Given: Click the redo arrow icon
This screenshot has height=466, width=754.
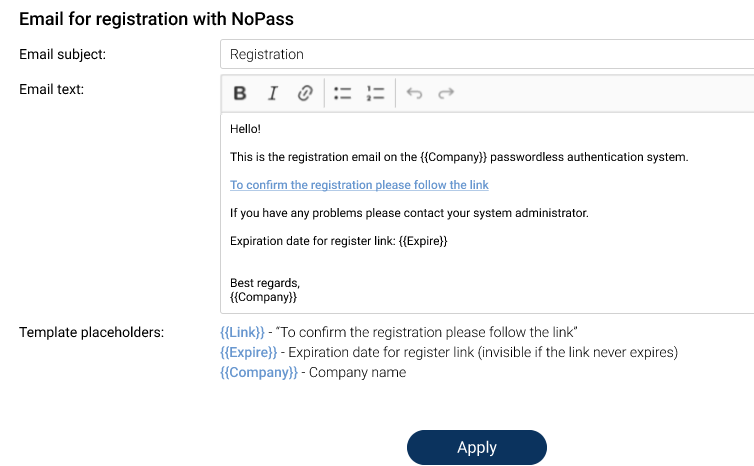Looking at the screenshot, I should [x=446, y=93].
